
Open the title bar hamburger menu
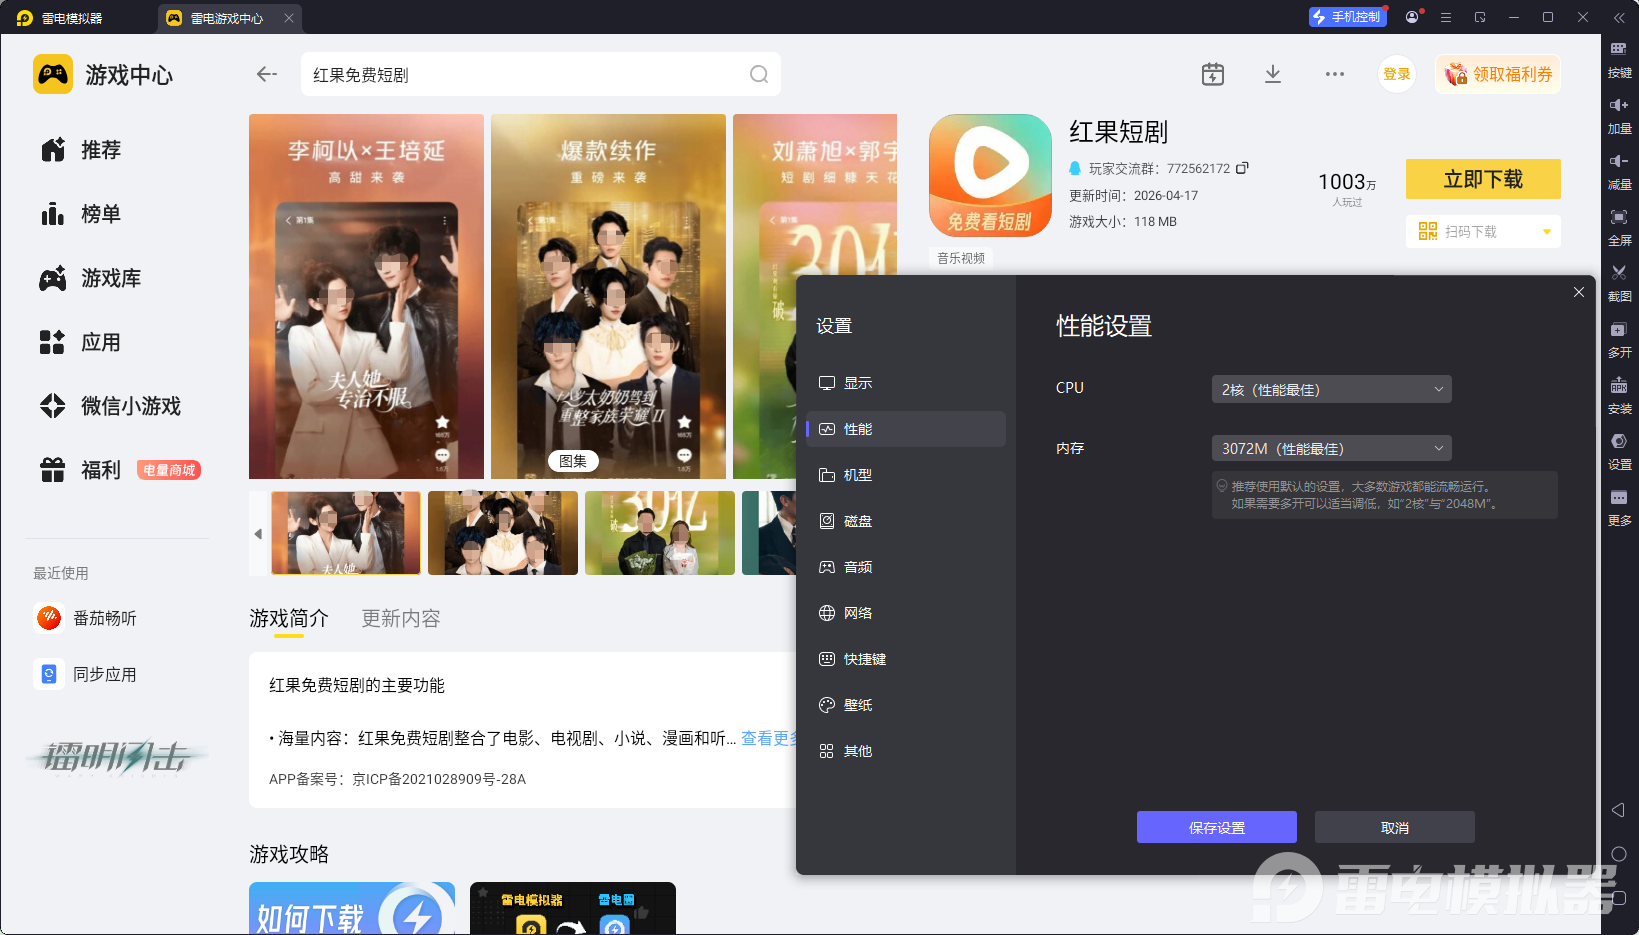1445,17
